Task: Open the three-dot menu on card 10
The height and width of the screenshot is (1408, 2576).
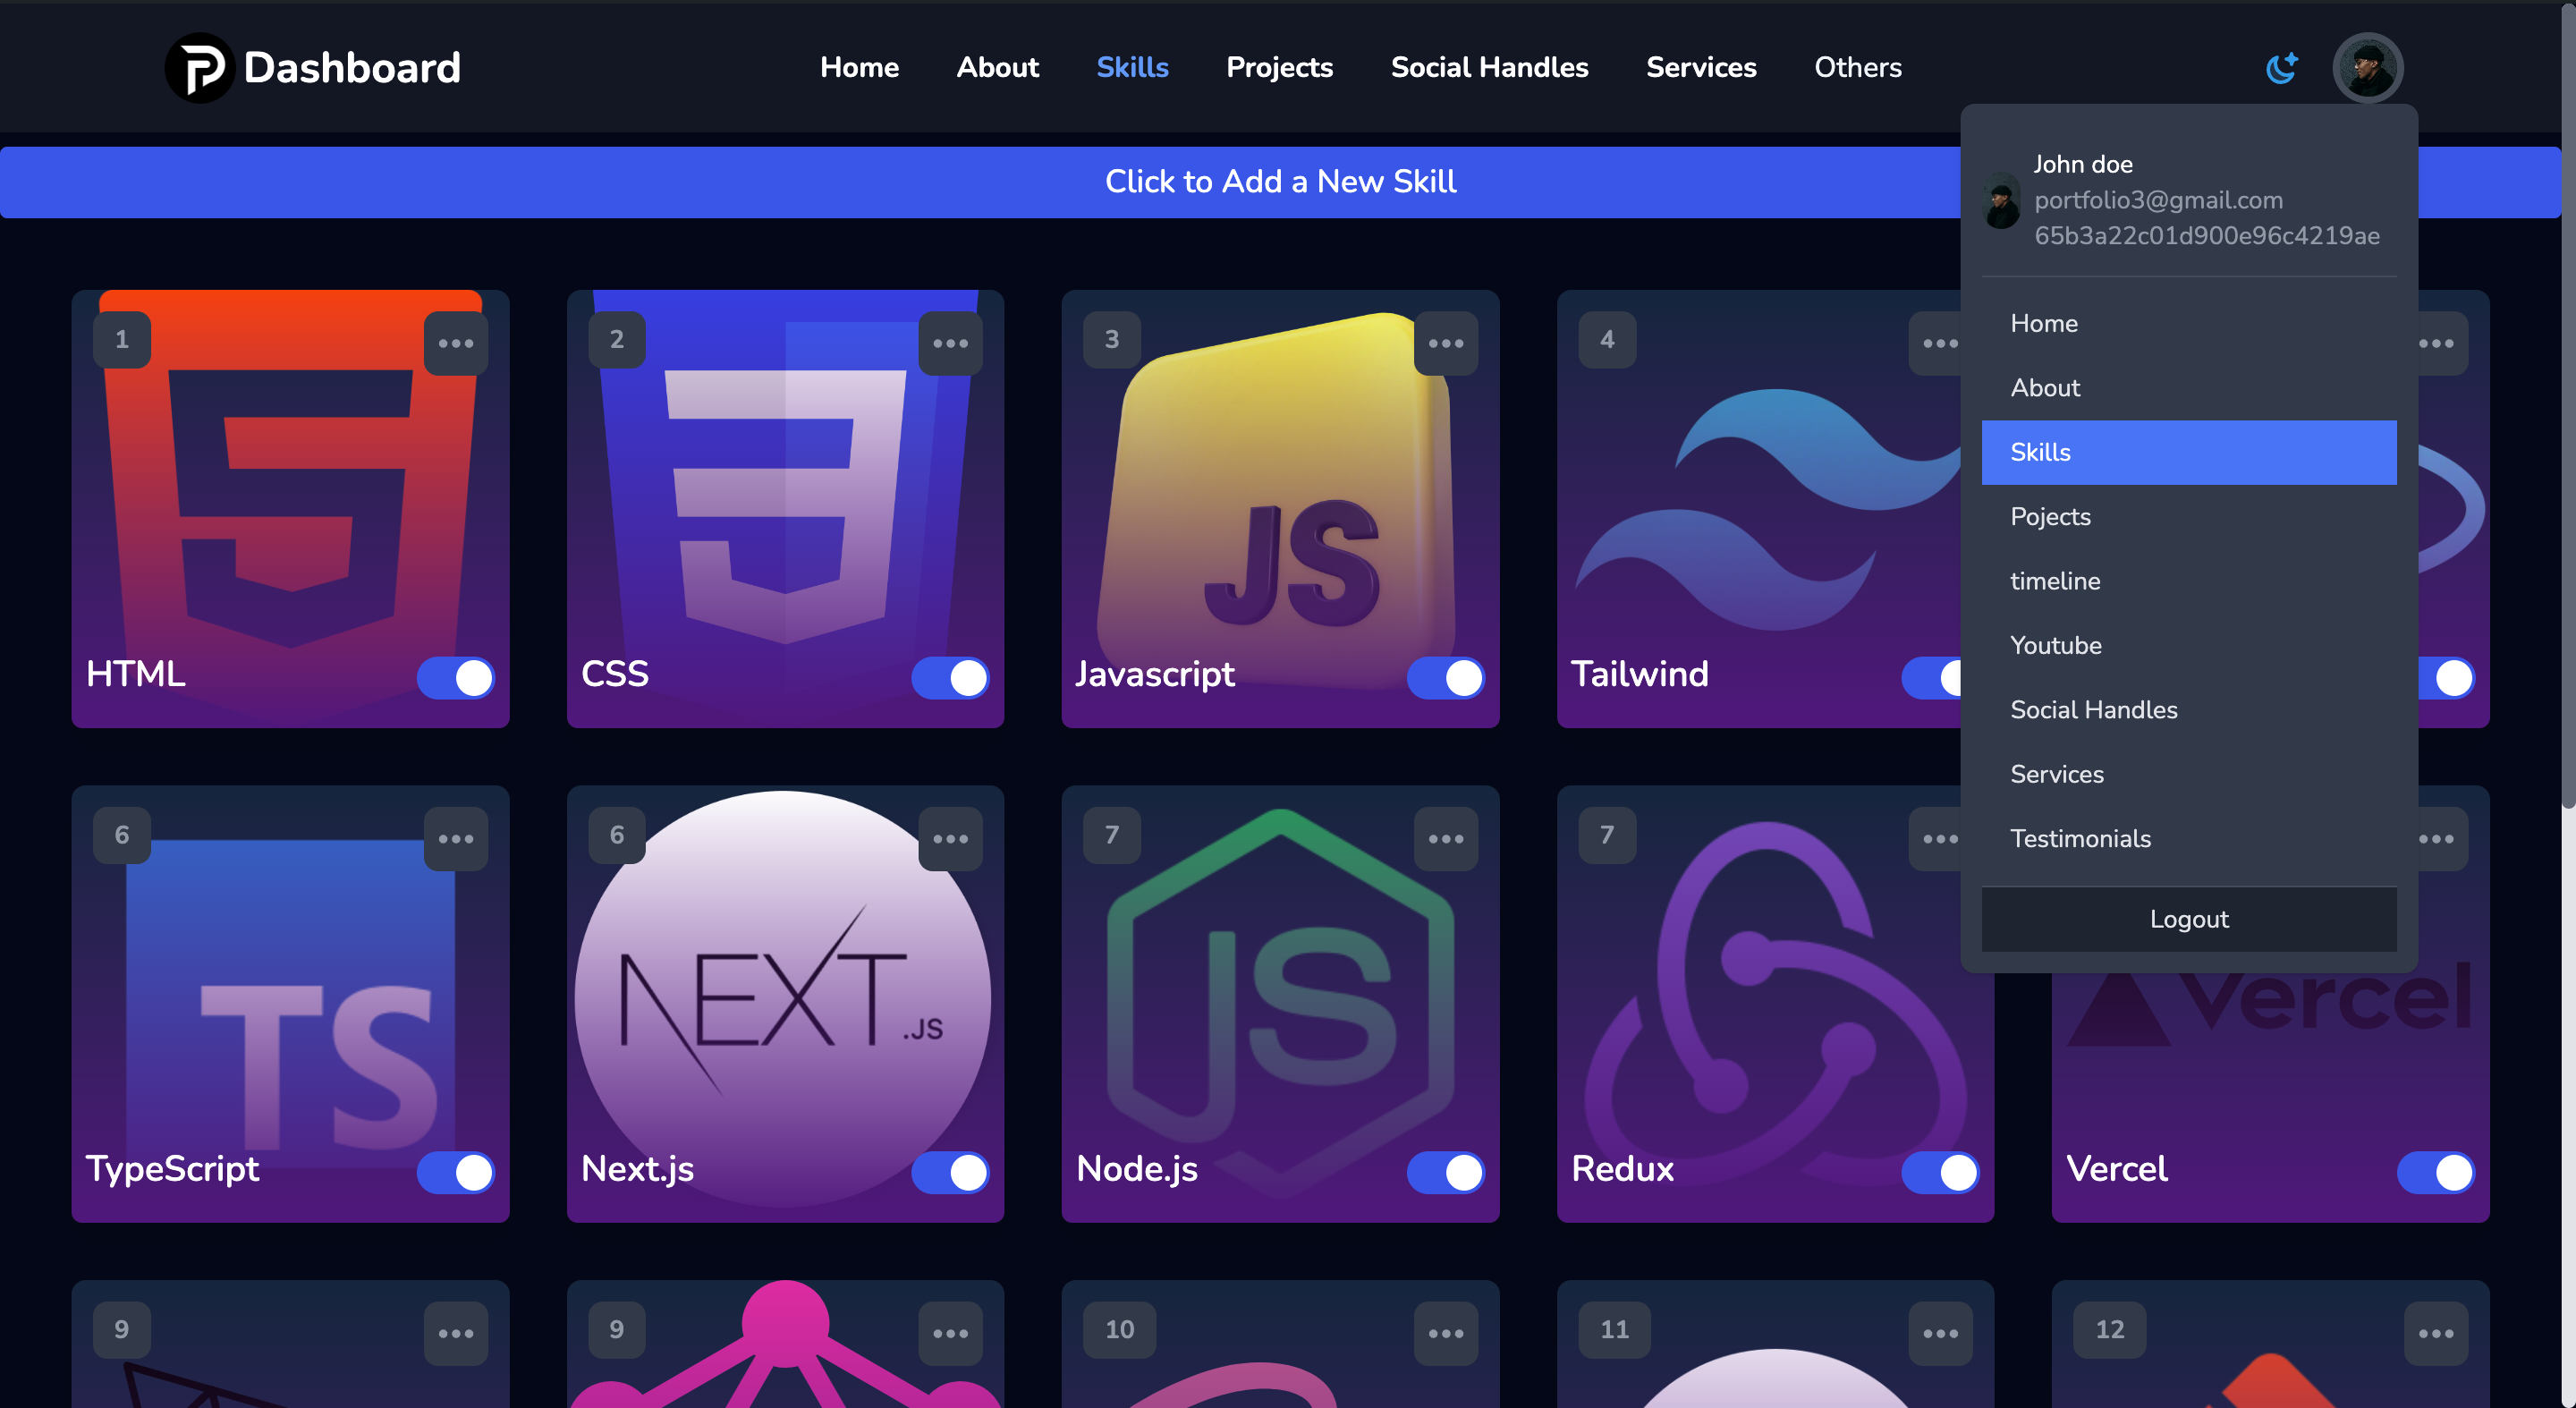Action: tap(1445, 1333)
